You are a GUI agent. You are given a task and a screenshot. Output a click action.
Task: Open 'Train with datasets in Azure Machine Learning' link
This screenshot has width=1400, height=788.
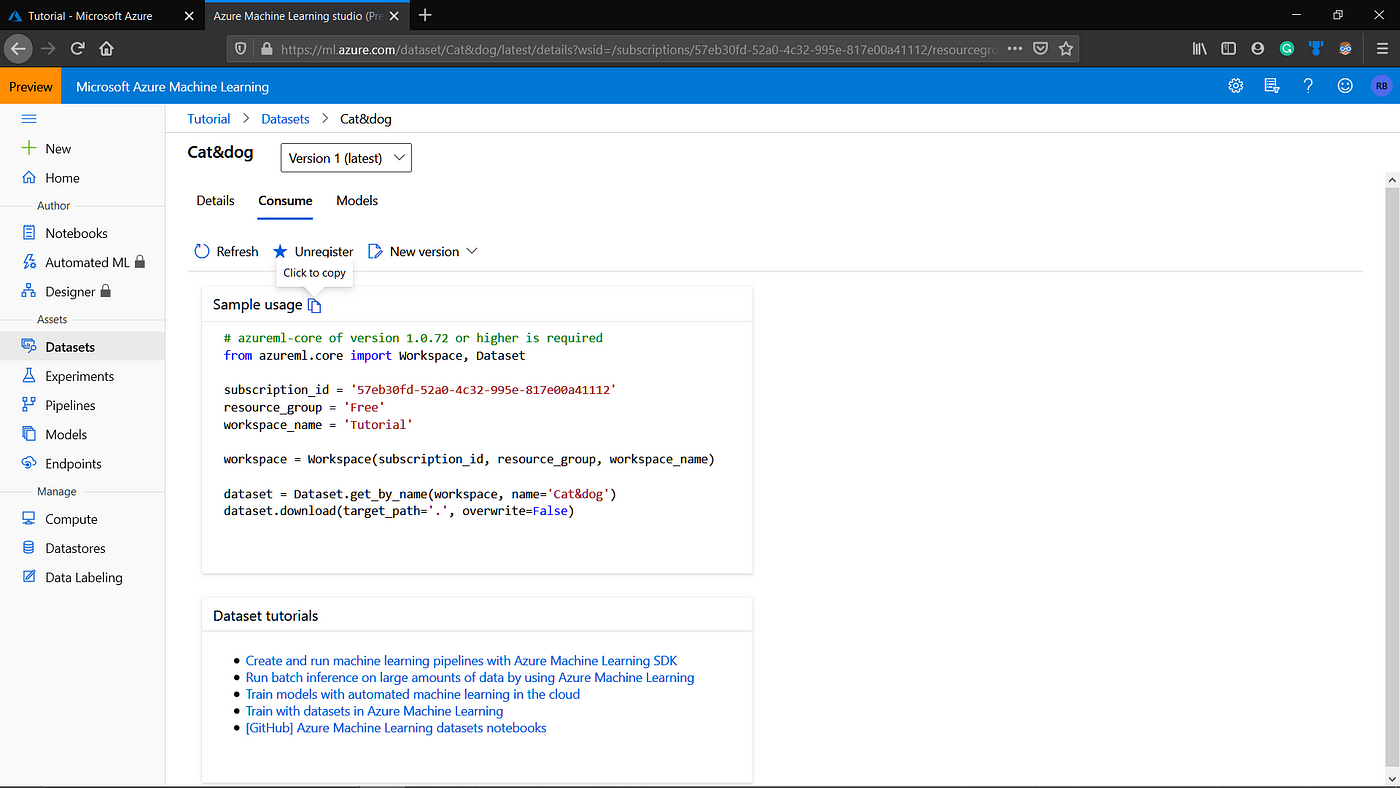click(374, 711)
